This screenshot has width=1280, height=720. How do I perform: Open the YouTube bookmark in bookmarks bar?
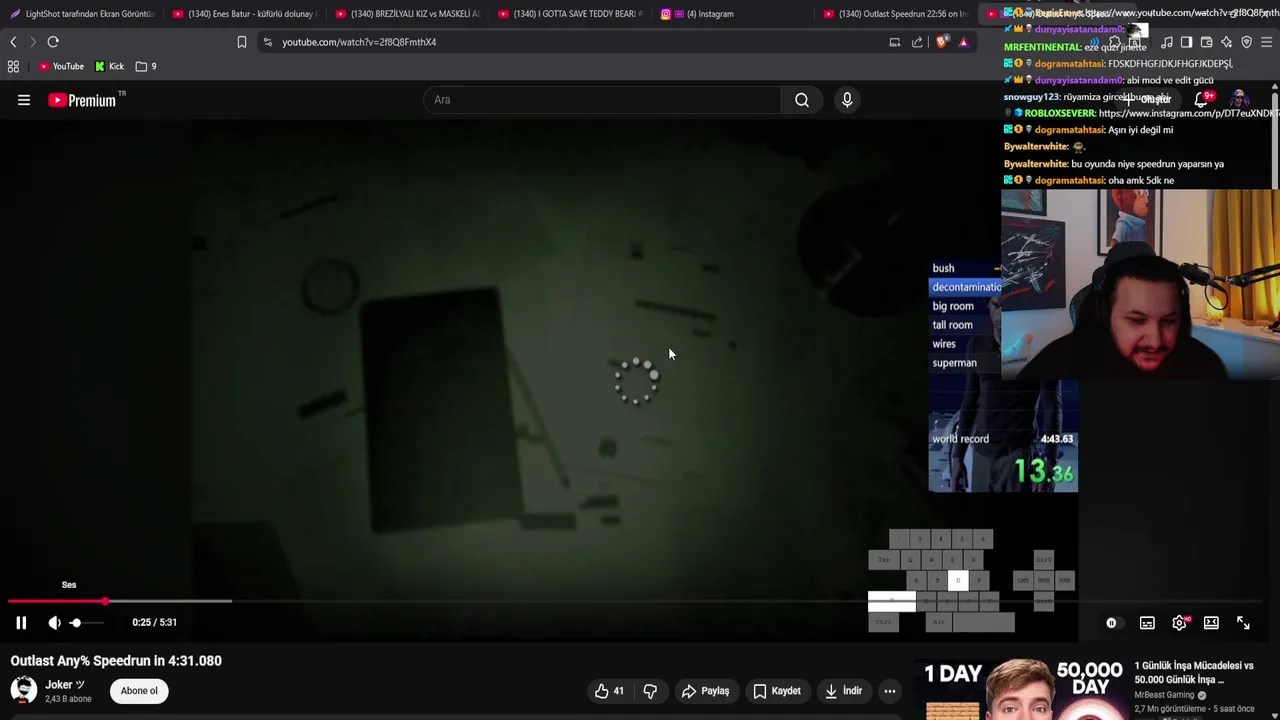(61, 66)
